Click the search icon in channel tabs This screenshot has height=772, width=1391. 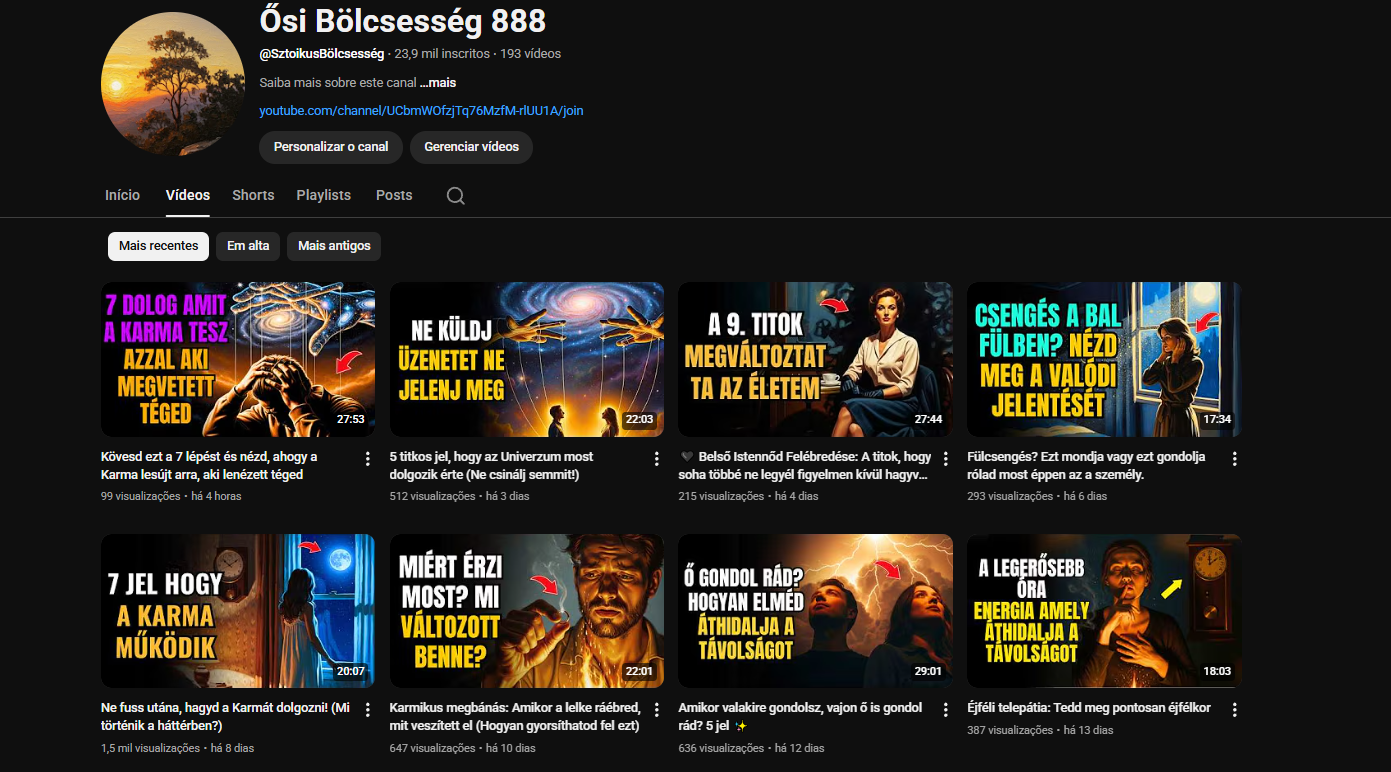[x=455, y=196]
